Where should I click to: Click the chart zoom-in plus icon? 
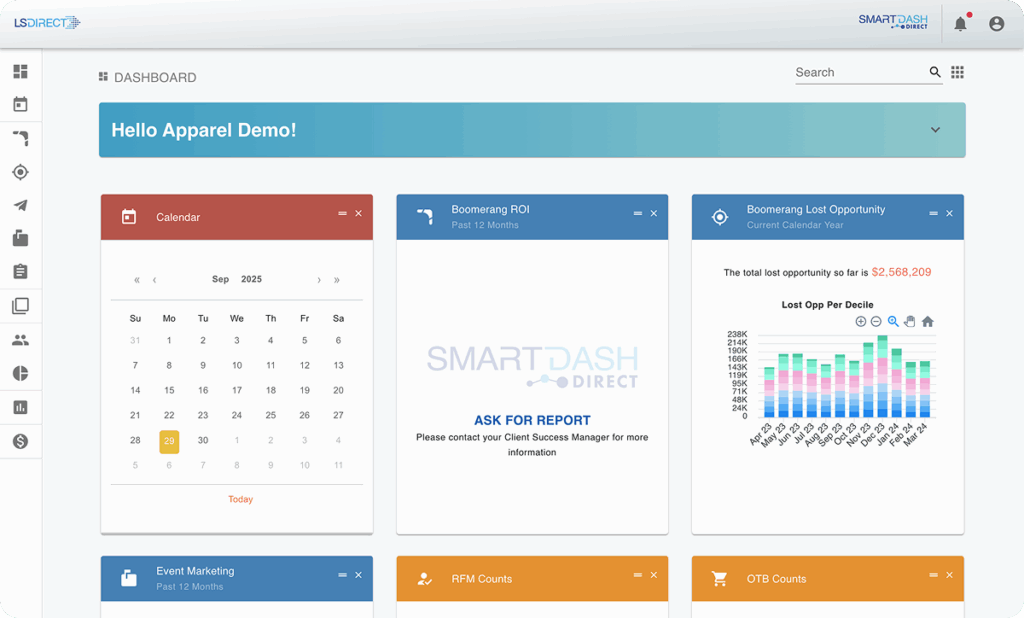pos(860,322)
